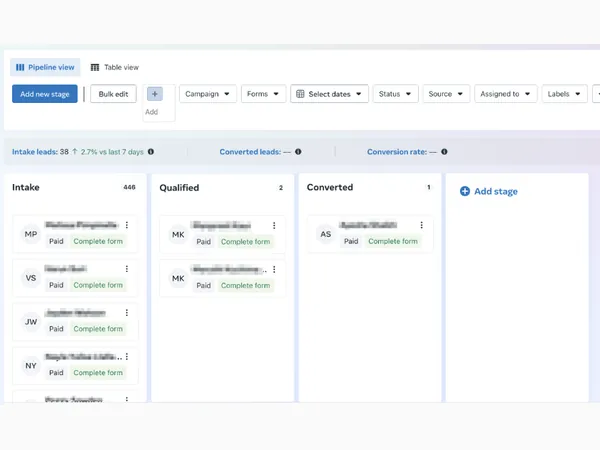Select the VS avatar in Intake
600x450 pixels.
click(x=31, y=278)
